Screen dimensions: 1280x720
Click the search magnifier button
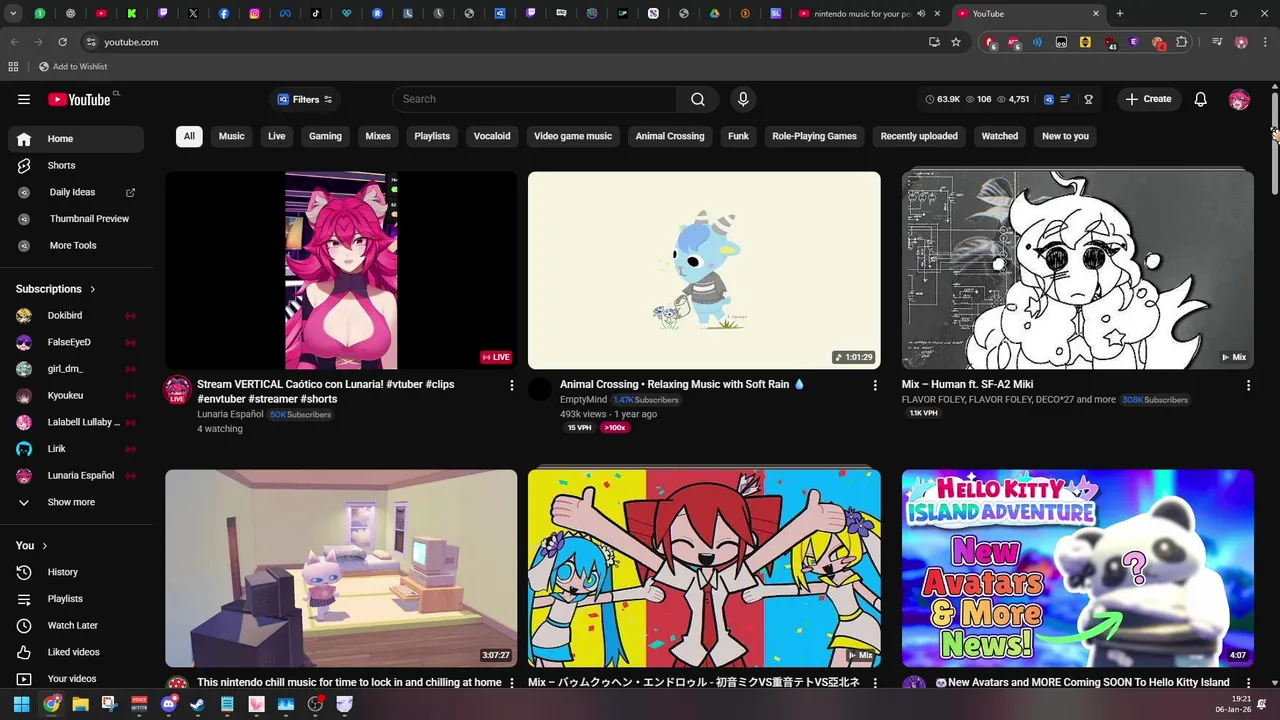(x=698, y=99)
